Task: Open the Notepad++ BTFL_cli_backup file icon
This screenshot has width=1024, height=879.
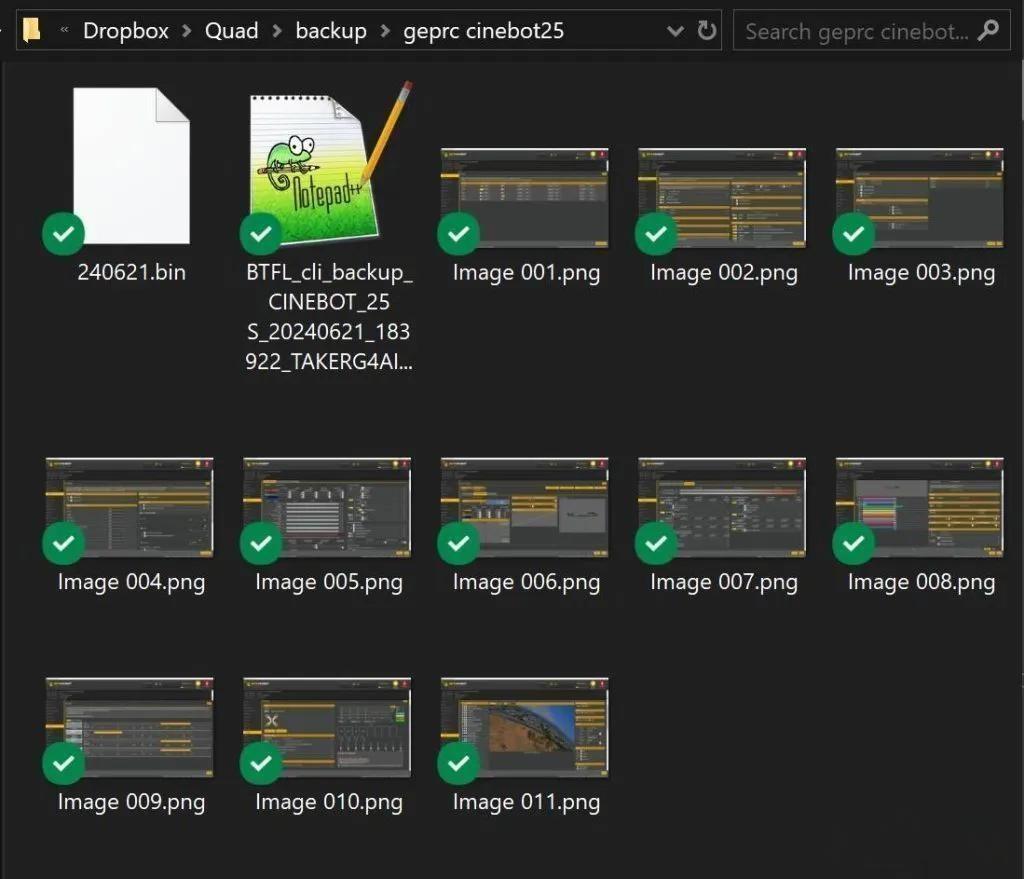Action: coord(330,163)
